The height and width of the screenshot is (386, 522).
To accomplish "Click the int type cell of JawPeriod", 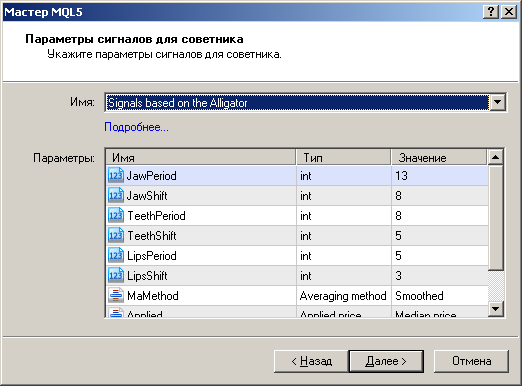I will click(x=344, y=176).
